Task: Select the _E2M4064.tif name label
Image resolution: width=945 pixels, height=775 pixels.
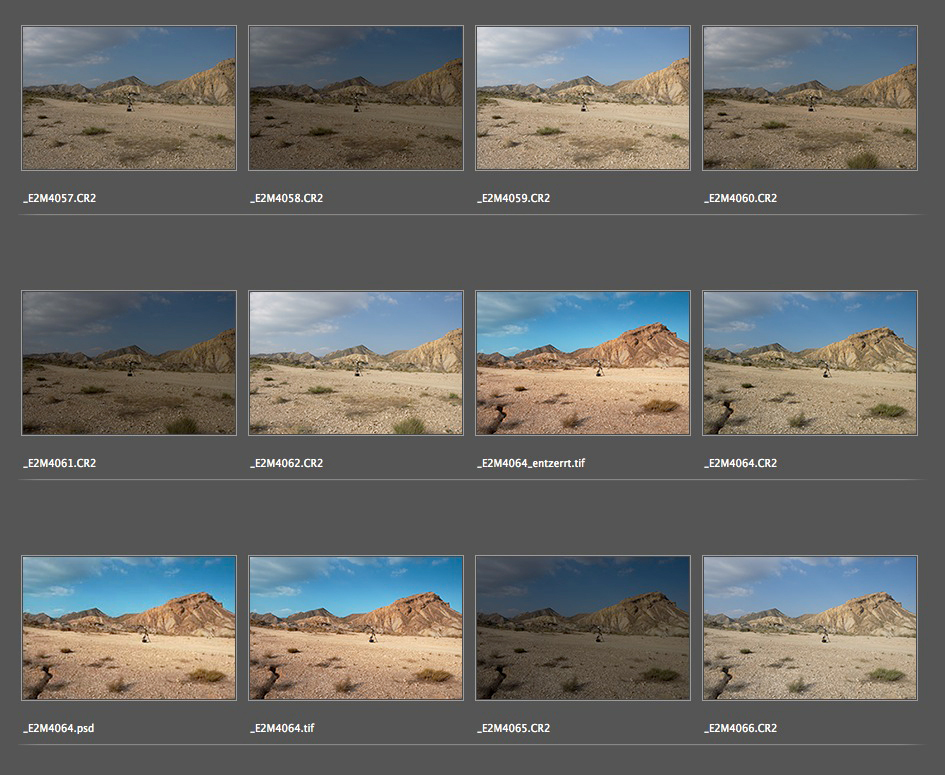Action: 283,728
